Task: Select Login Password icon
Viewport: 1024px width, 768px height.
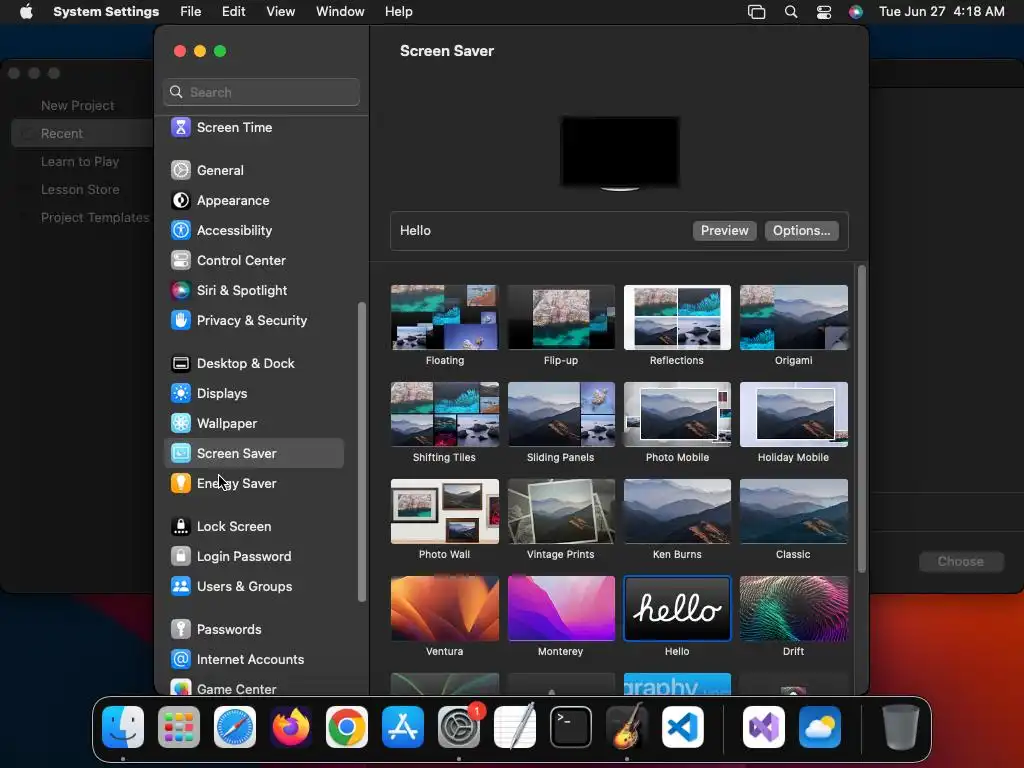Action: point(181,557)
